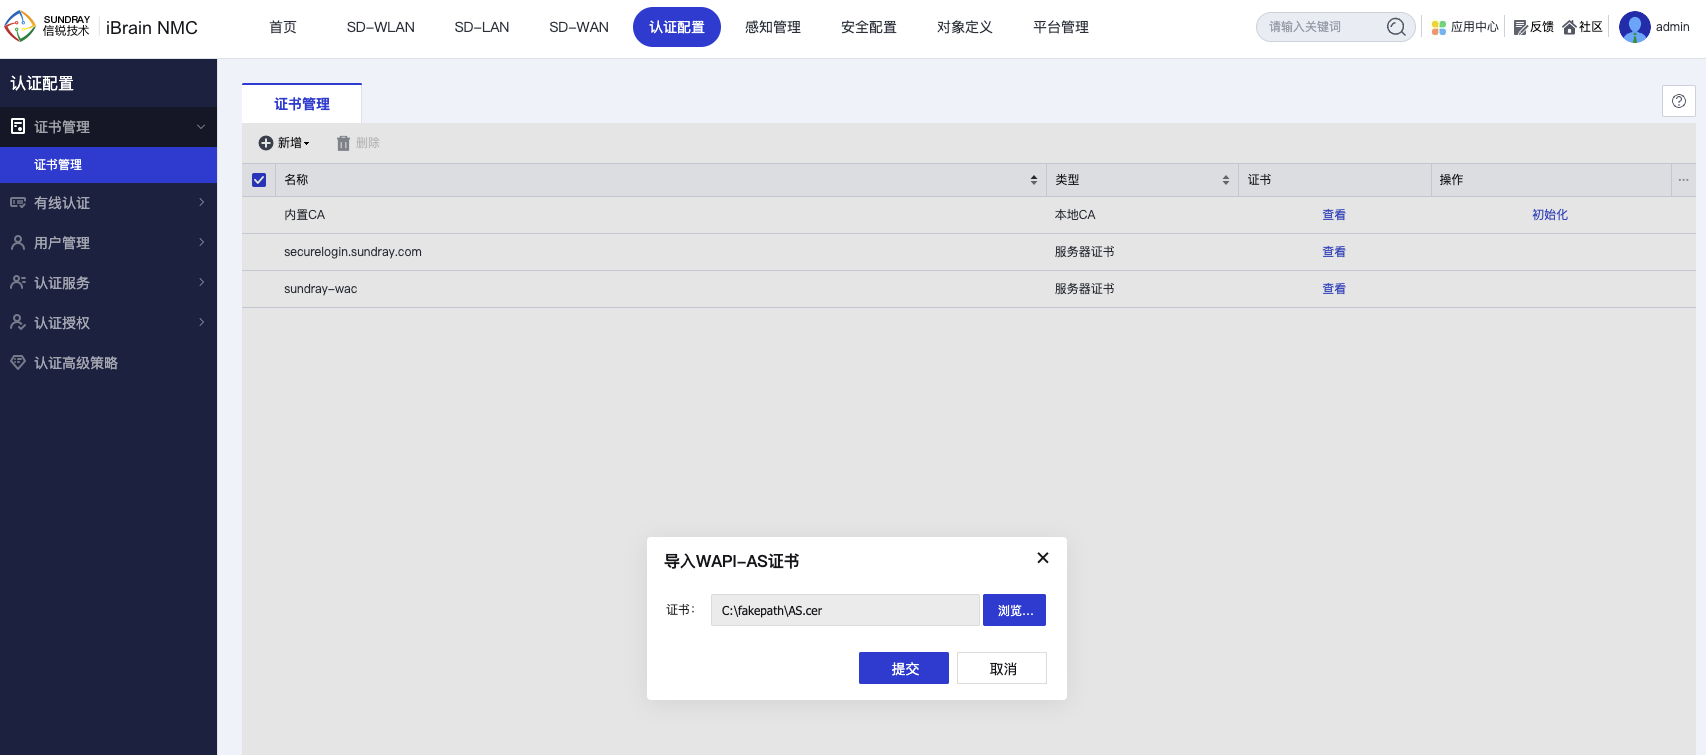This screenshot has height=755, width=1706.
Task: Click the 浏览... browse button
Action: tap(1015, 610)
